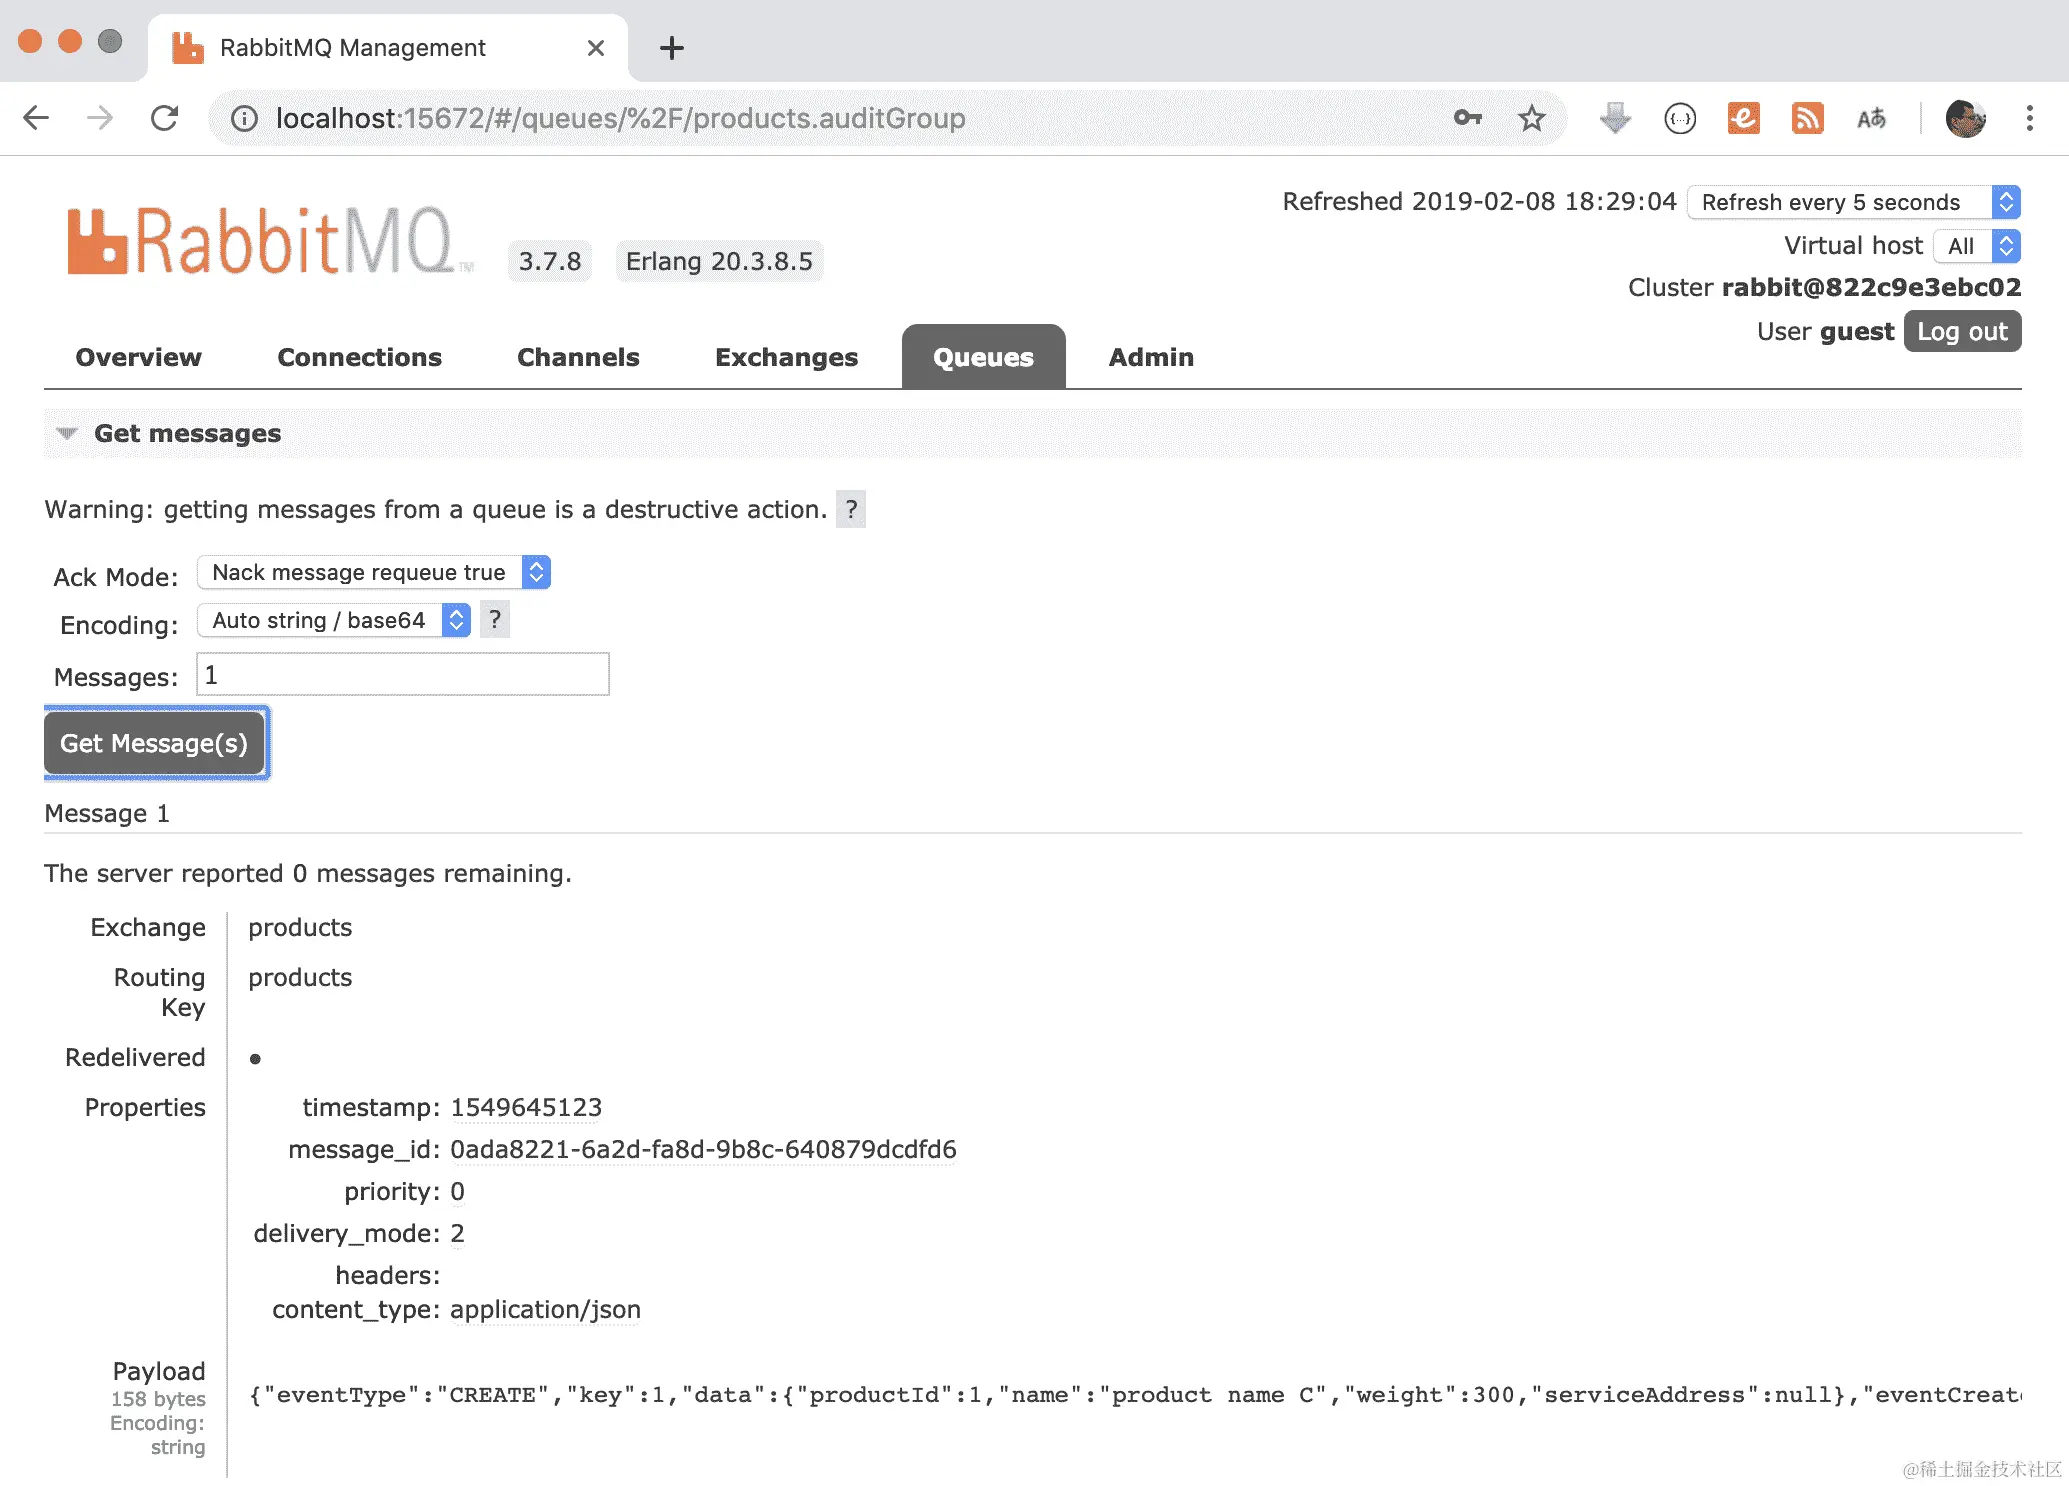Open the Virtual host selector

click(1976, 246)
